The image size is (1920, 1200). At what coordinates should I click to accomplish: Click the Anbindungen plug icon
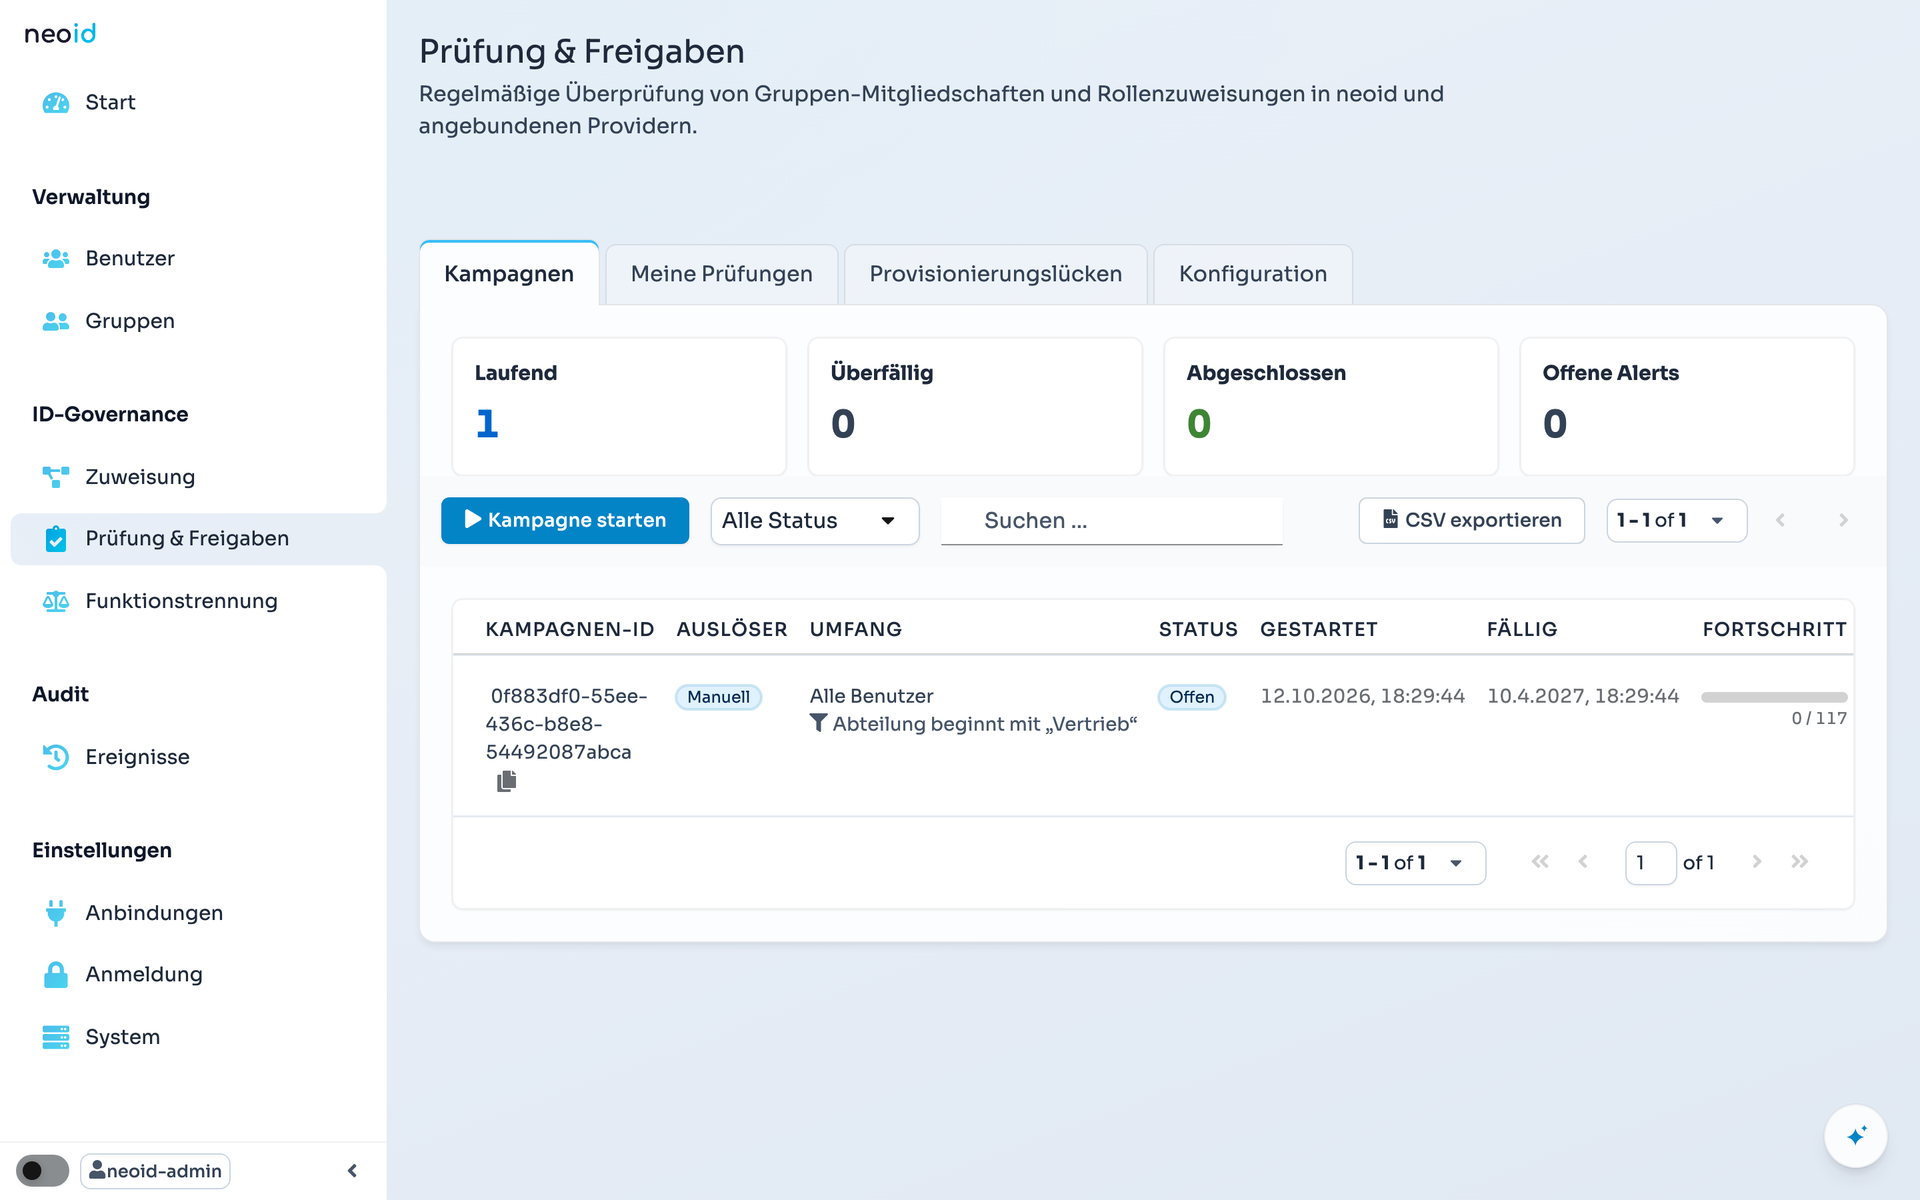click(x=56, y=913)
